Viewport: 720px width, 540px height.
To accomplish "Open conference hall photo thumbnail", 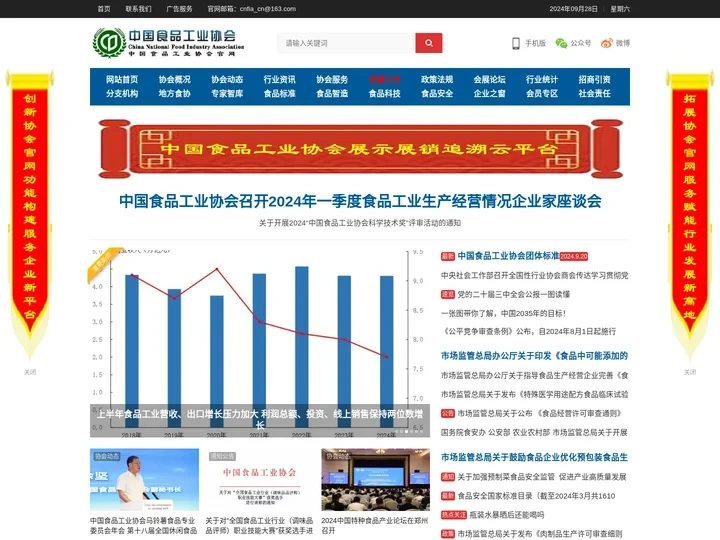I will click(x=376, y=479).
